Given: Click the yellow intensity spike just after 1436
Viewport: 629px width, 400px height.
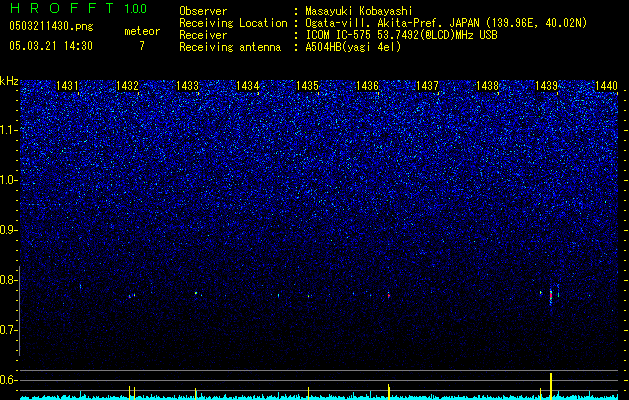Looking at the screenshot, I should [389, 392].
